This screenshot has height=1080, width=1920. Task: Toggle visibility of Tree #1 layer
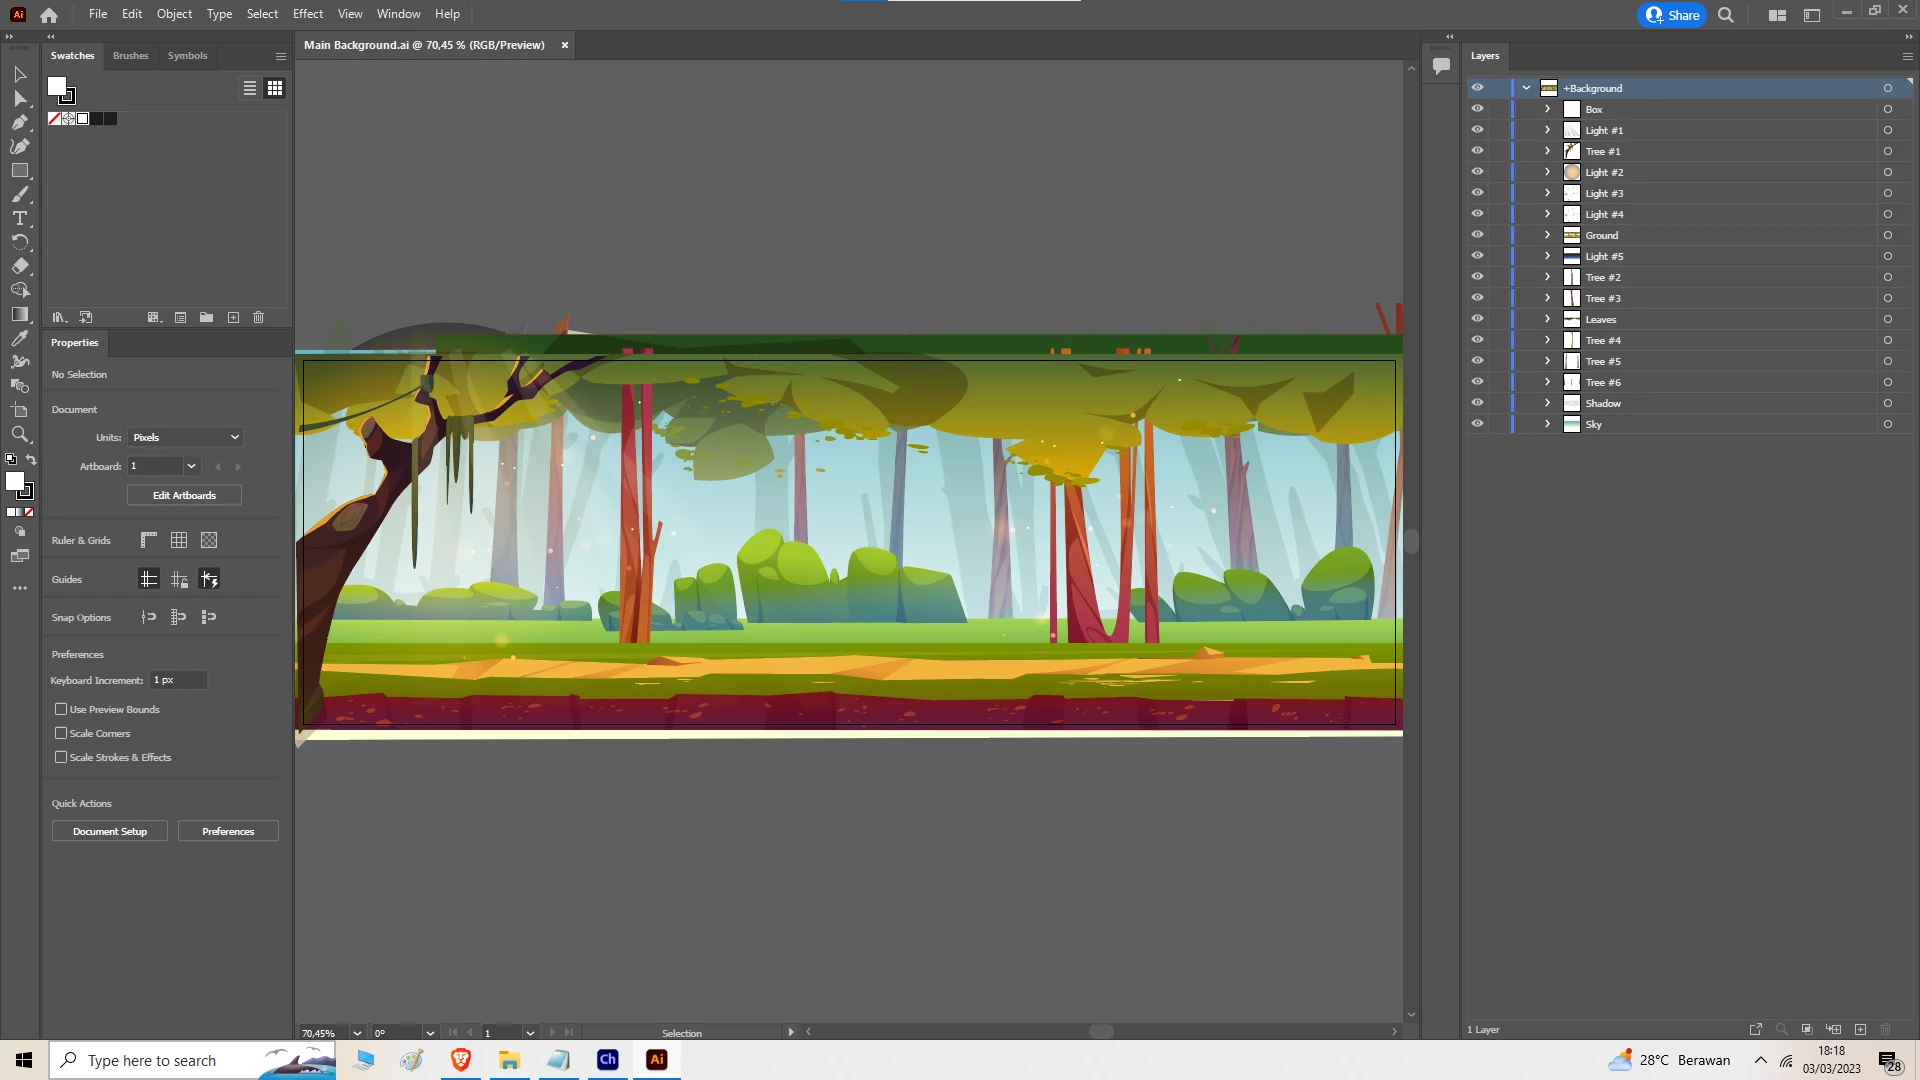click(1477, 151)
